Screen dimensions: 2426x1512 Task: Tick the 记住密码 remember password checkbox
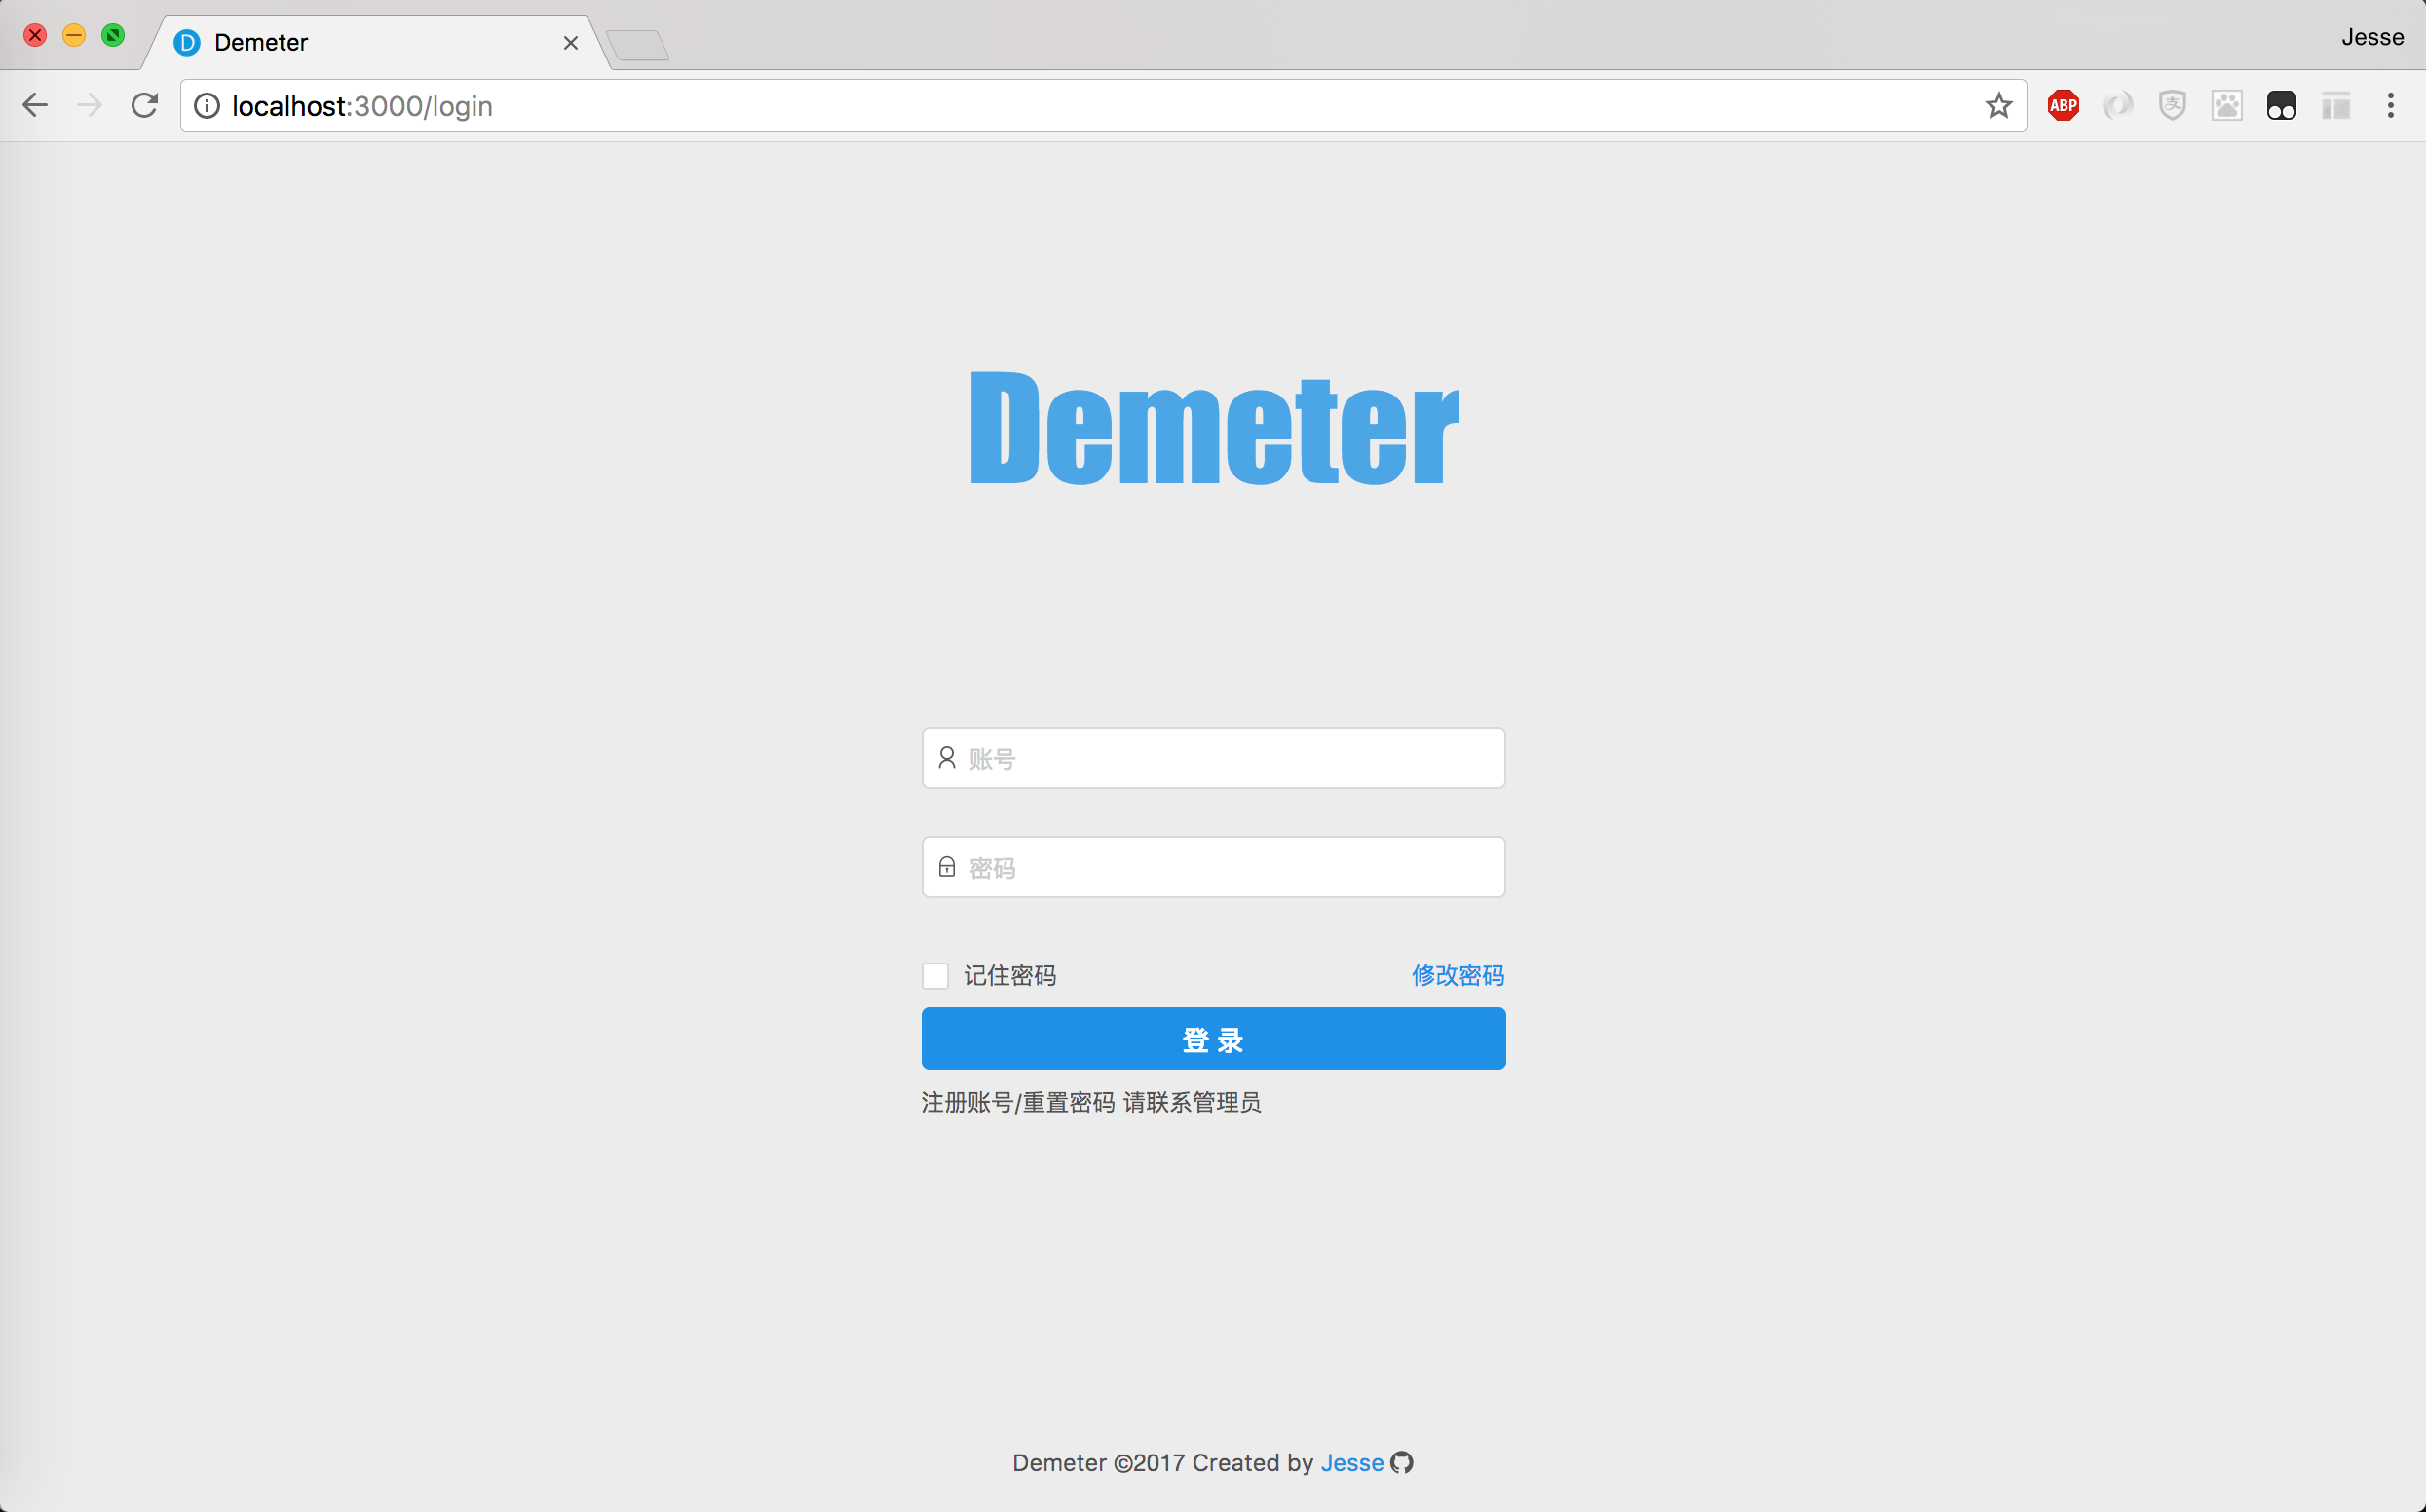pyautogui.click(x=935, y=976)
